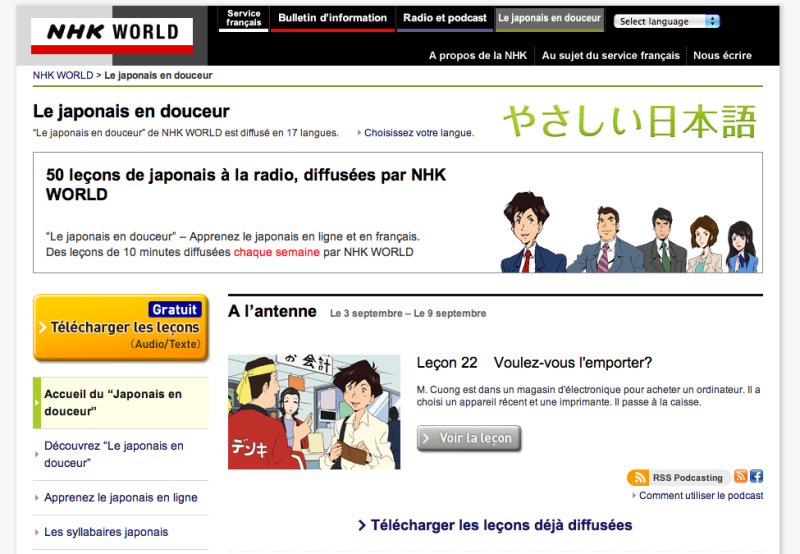
Task: Go to Radio et podcast tab
Action: pos(444,19)
